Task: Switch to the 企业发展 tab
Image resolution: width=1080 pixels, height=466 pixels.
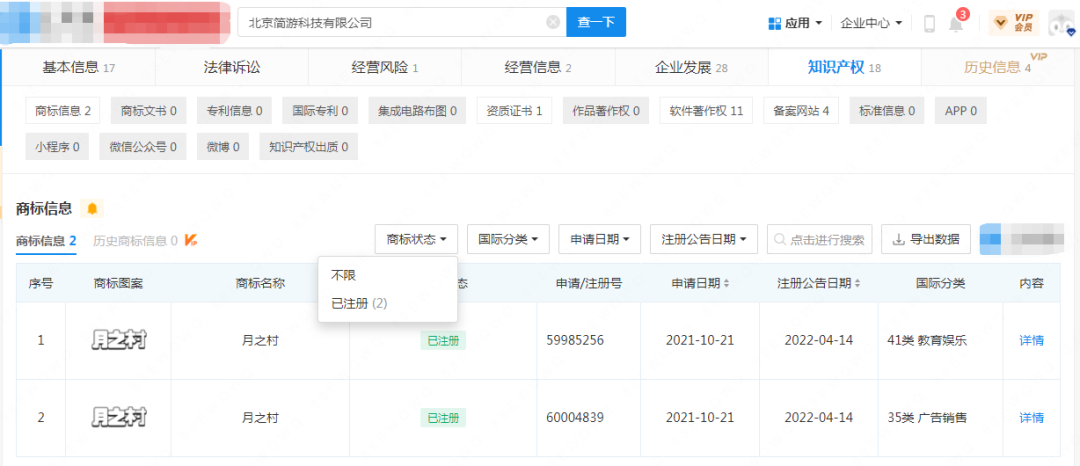Action: point(691,67)
